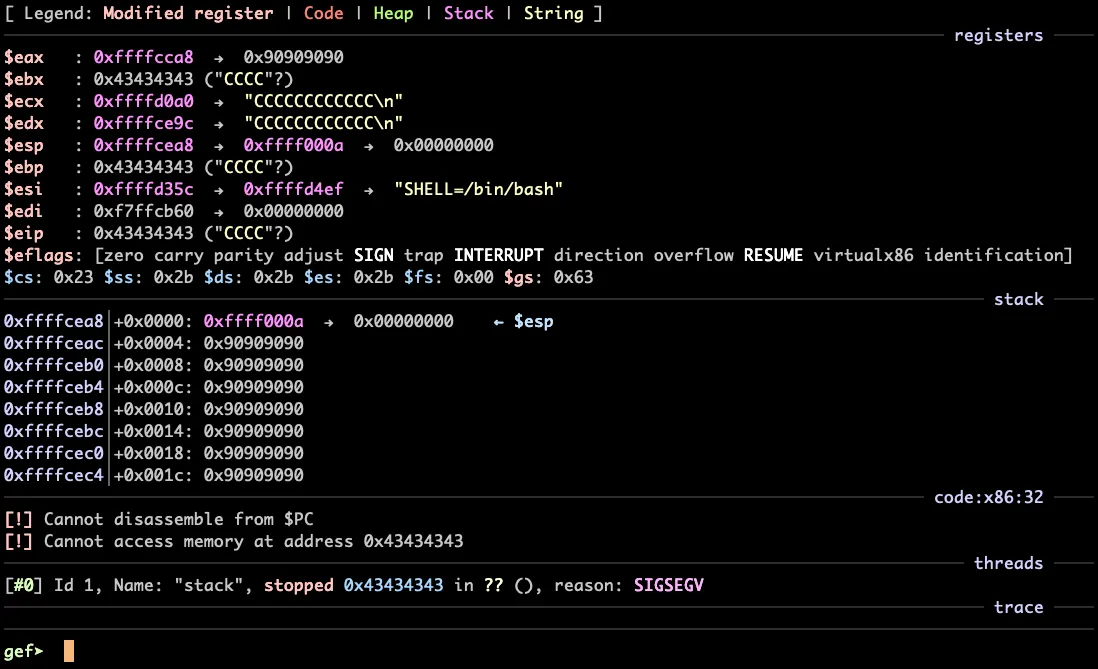
Task: Click the 'trace' section header
Action: point(1018,607)
